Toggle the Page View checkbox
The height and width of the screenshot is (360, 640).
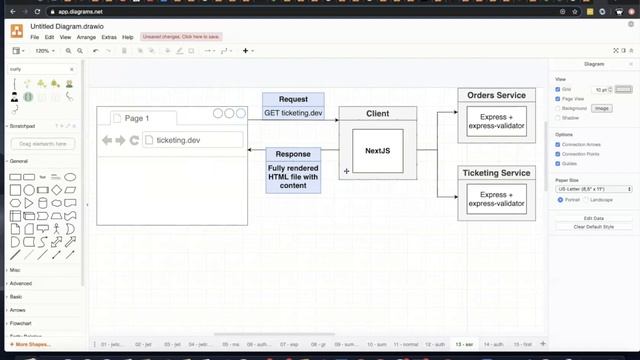558,99
